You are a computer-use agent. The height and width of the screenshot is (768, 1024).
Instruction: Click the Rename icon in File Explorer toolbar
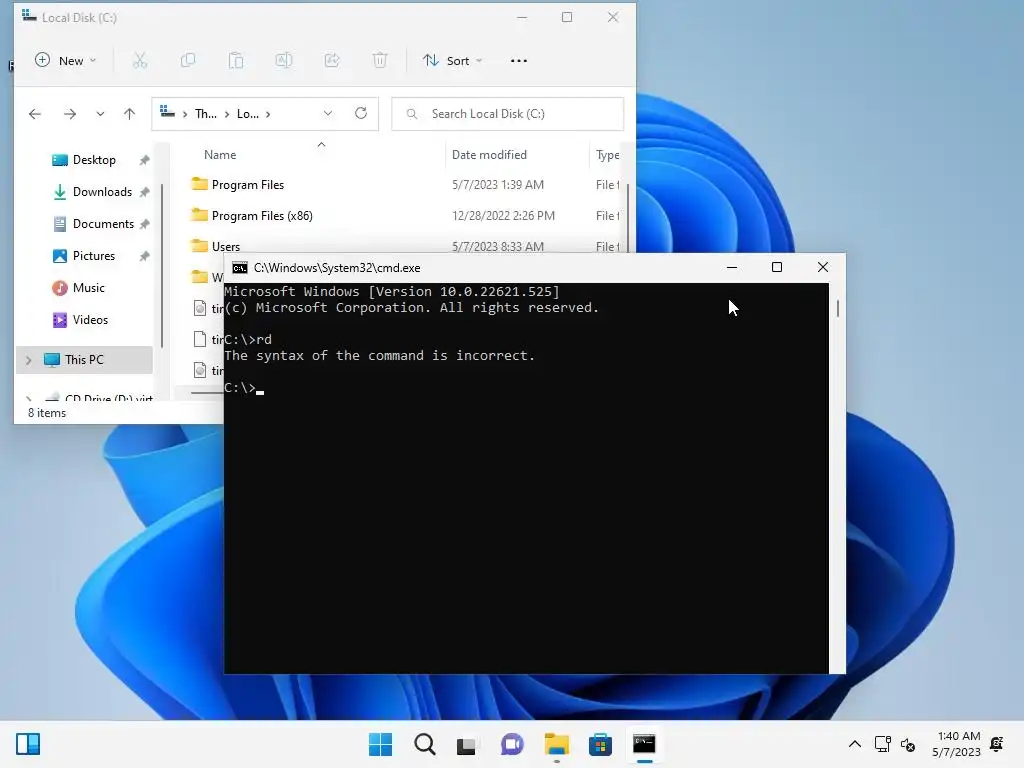click(284, 61)
